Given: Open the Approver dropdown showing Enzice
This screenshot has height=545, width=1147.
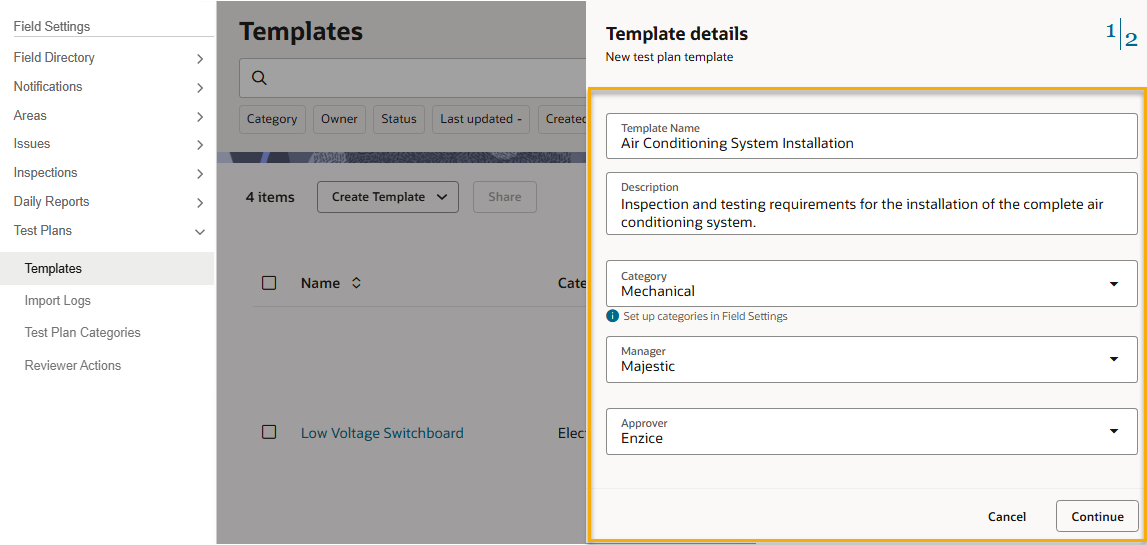Looking at the screenshot, I should pos(1114,431).
